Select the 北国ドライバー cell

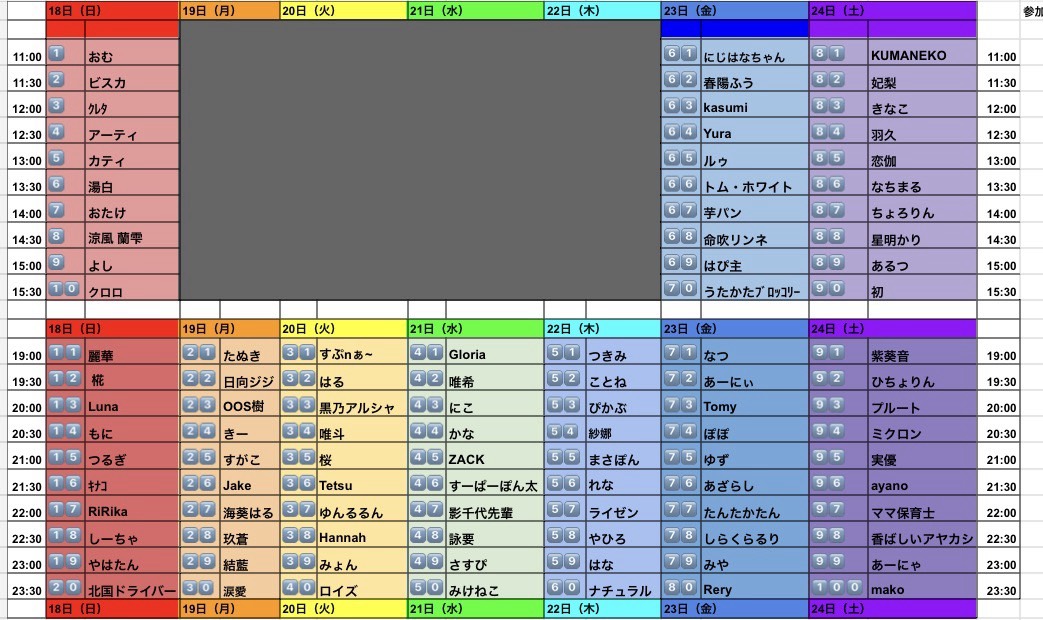(x=132, y=587)
